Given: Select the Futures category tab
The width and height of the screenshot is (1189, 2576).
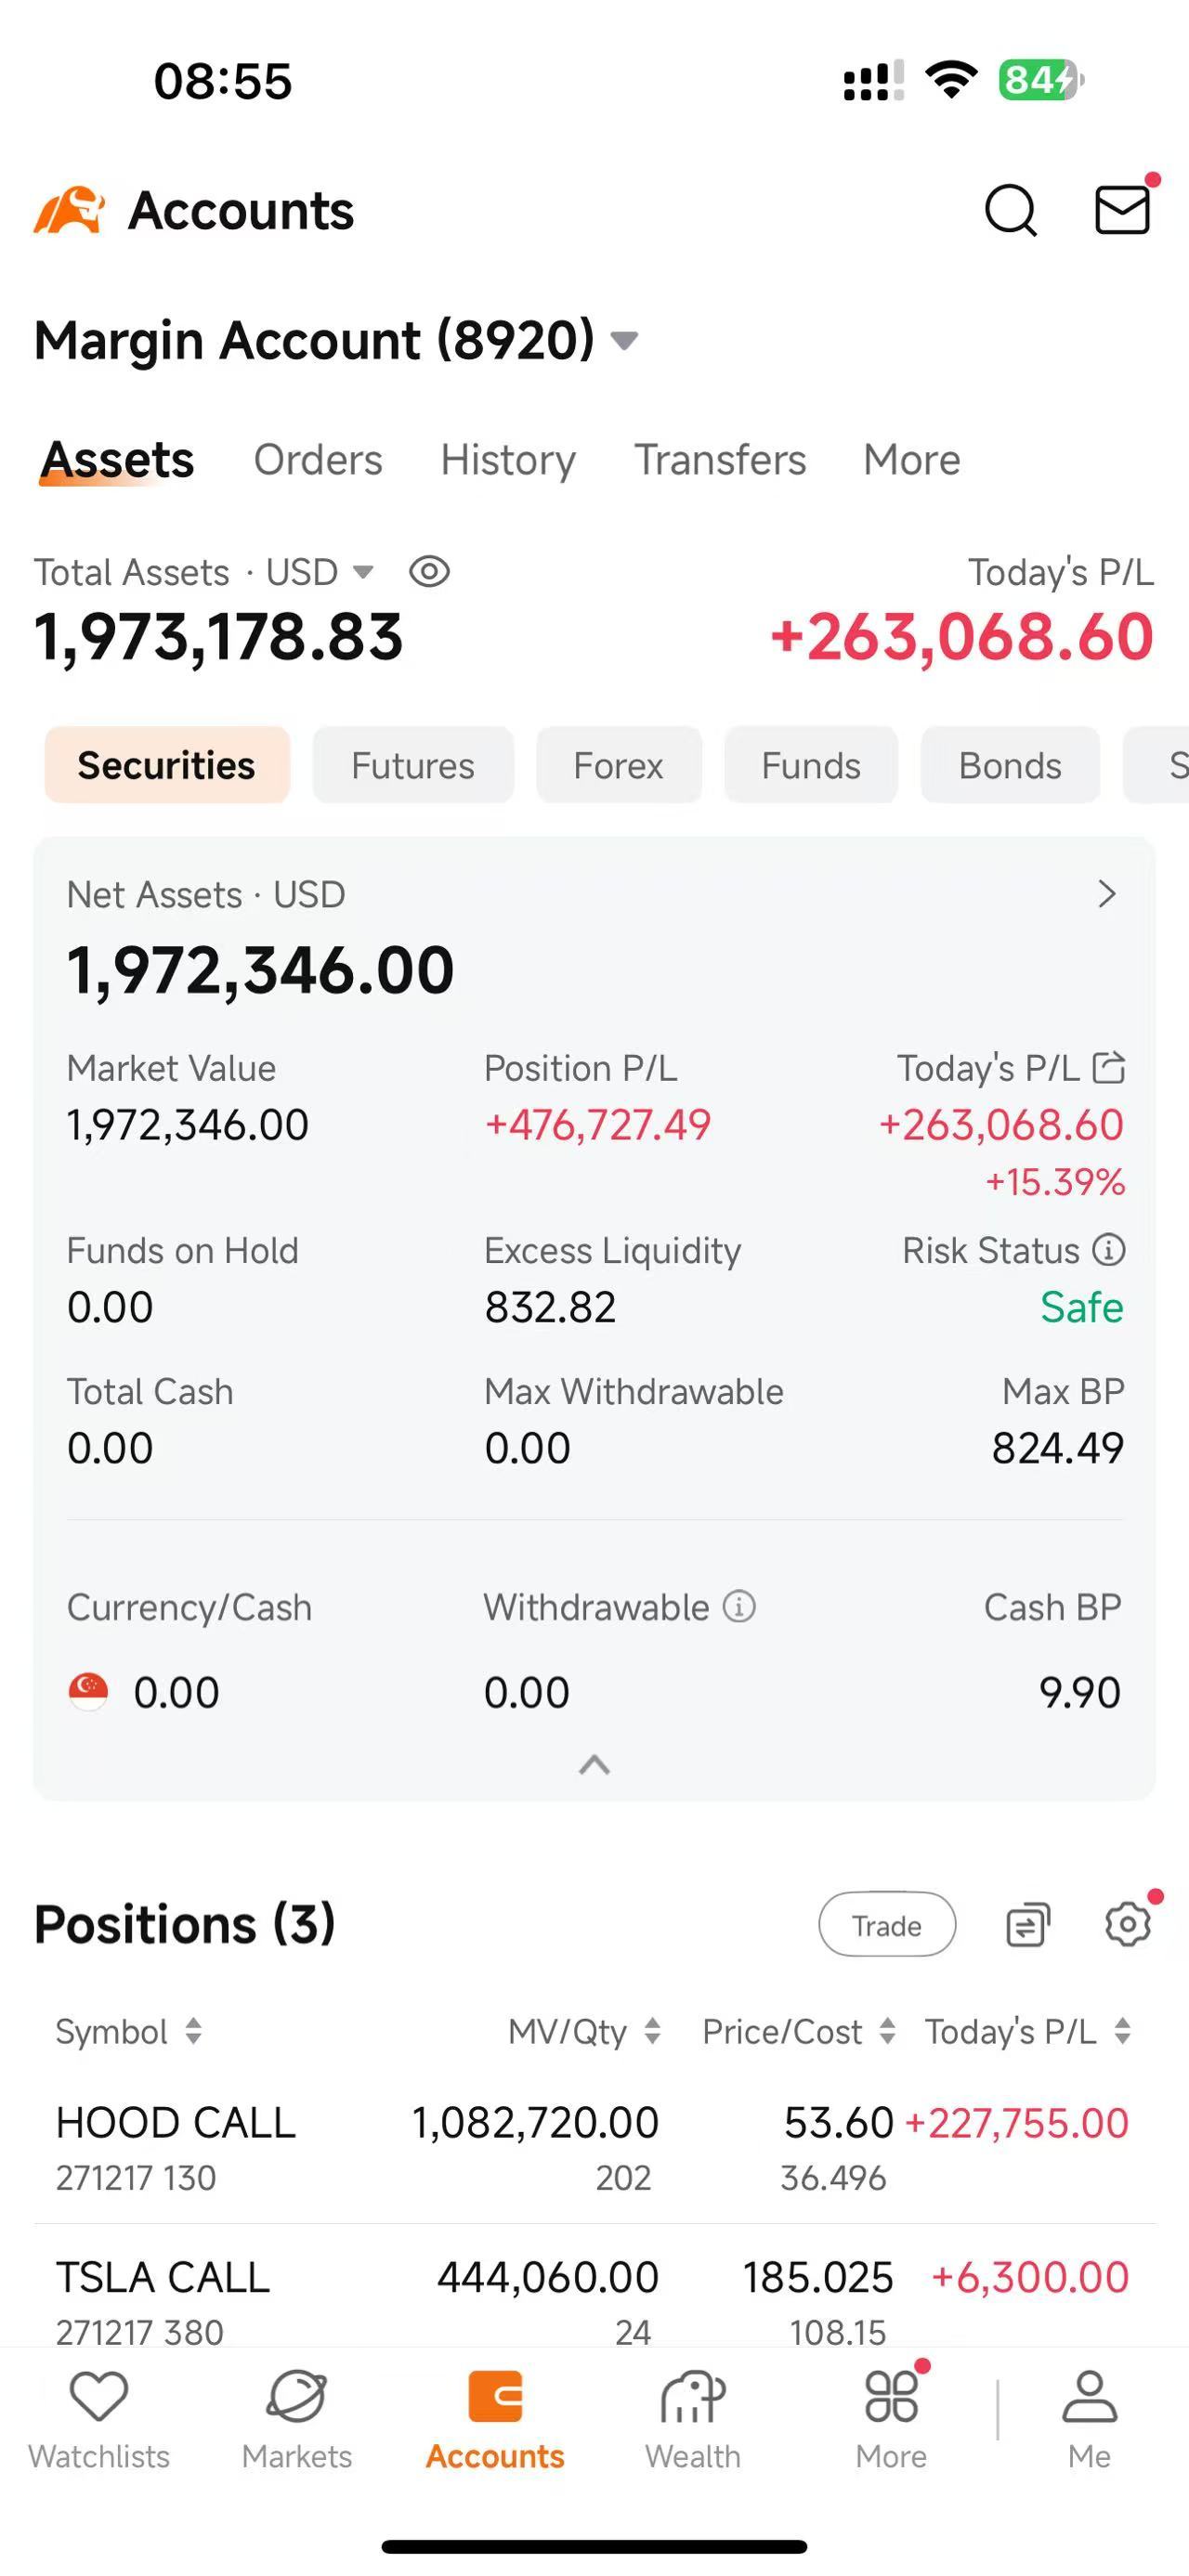Looking at the screenshot, I should [x=412, y=766].
